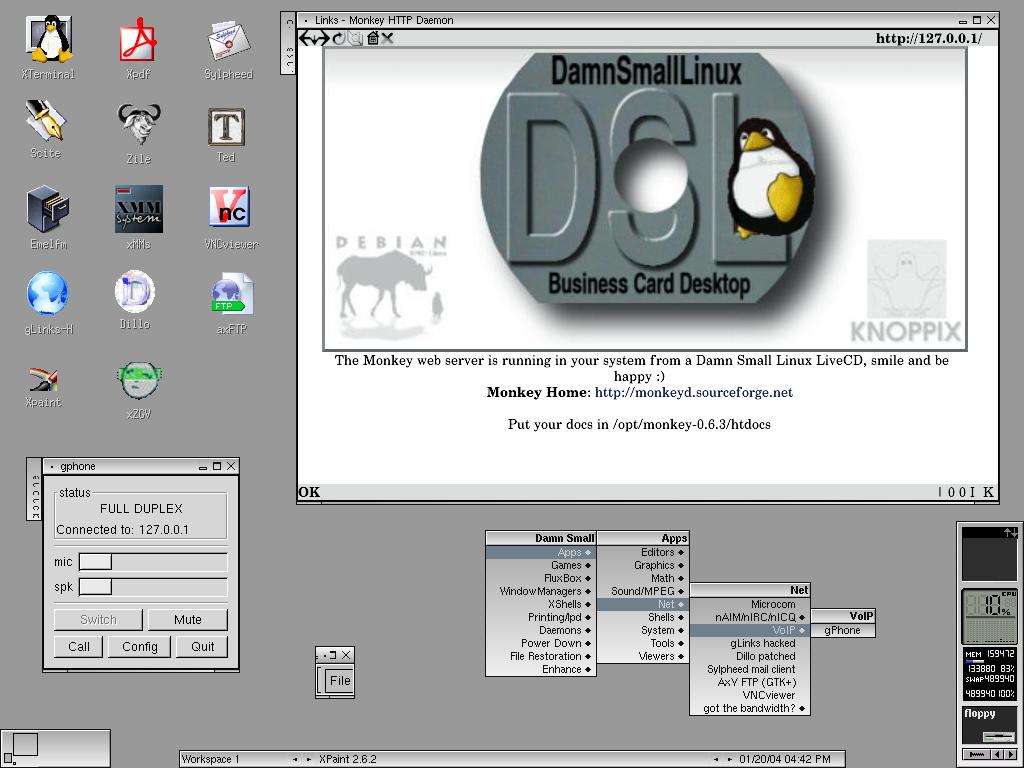Click the File button in small window
The height and width of the screenshot is (768, 1024).
pos(340,680)
